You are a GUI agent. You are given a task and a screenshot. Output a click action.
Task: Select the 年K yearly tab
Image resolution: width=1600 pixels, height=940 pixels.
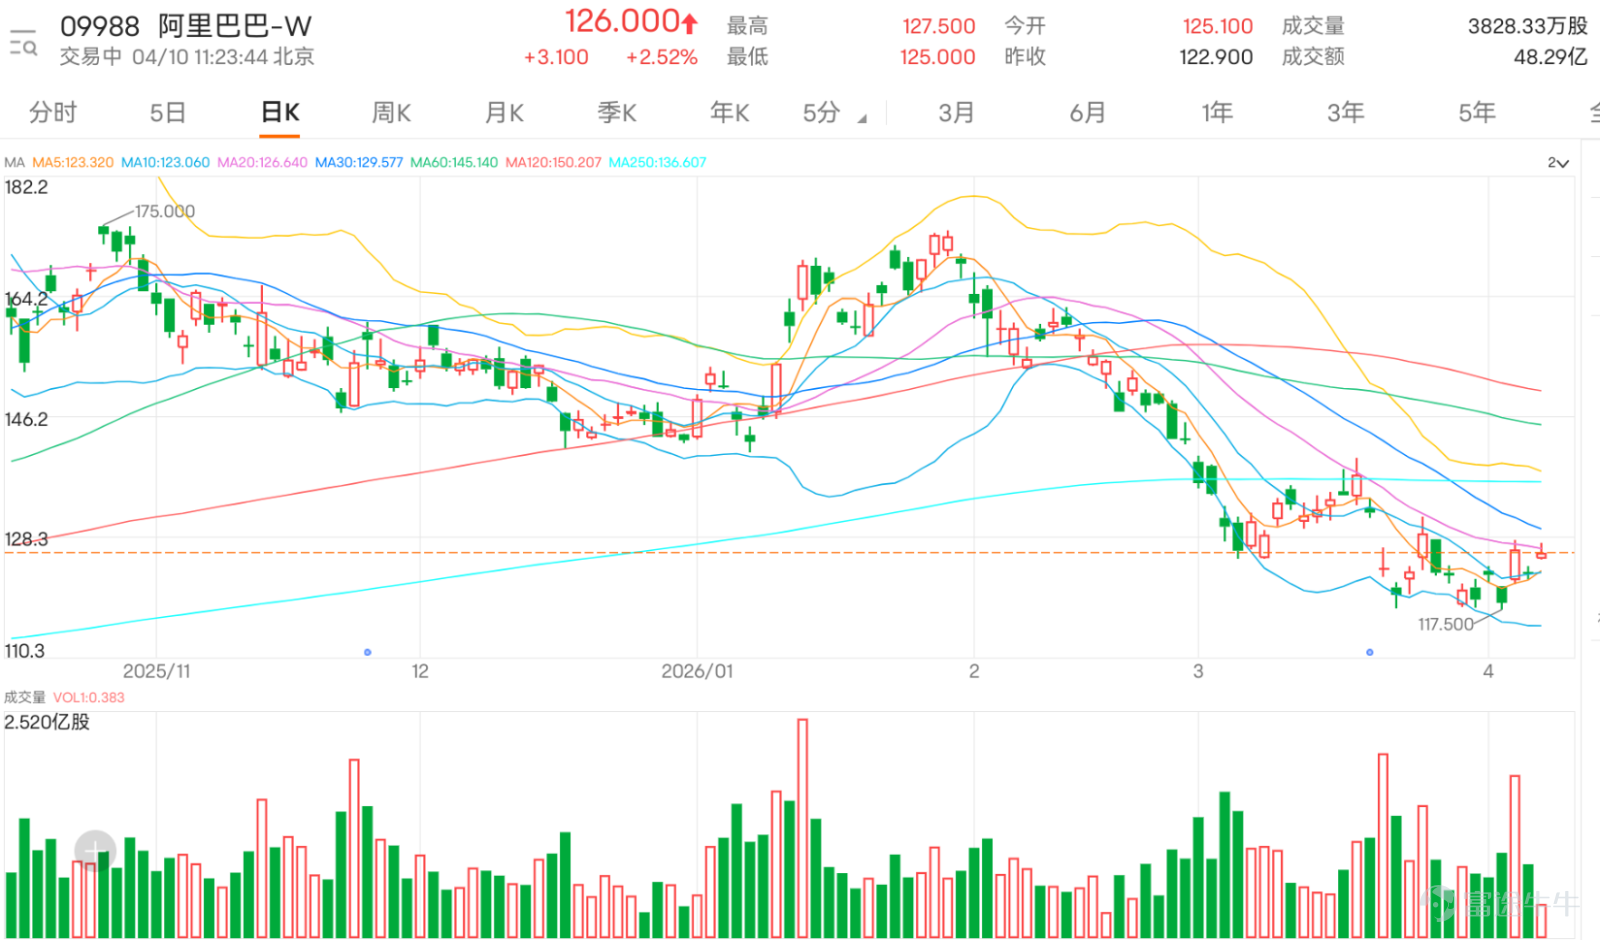[x=730, y=112]
